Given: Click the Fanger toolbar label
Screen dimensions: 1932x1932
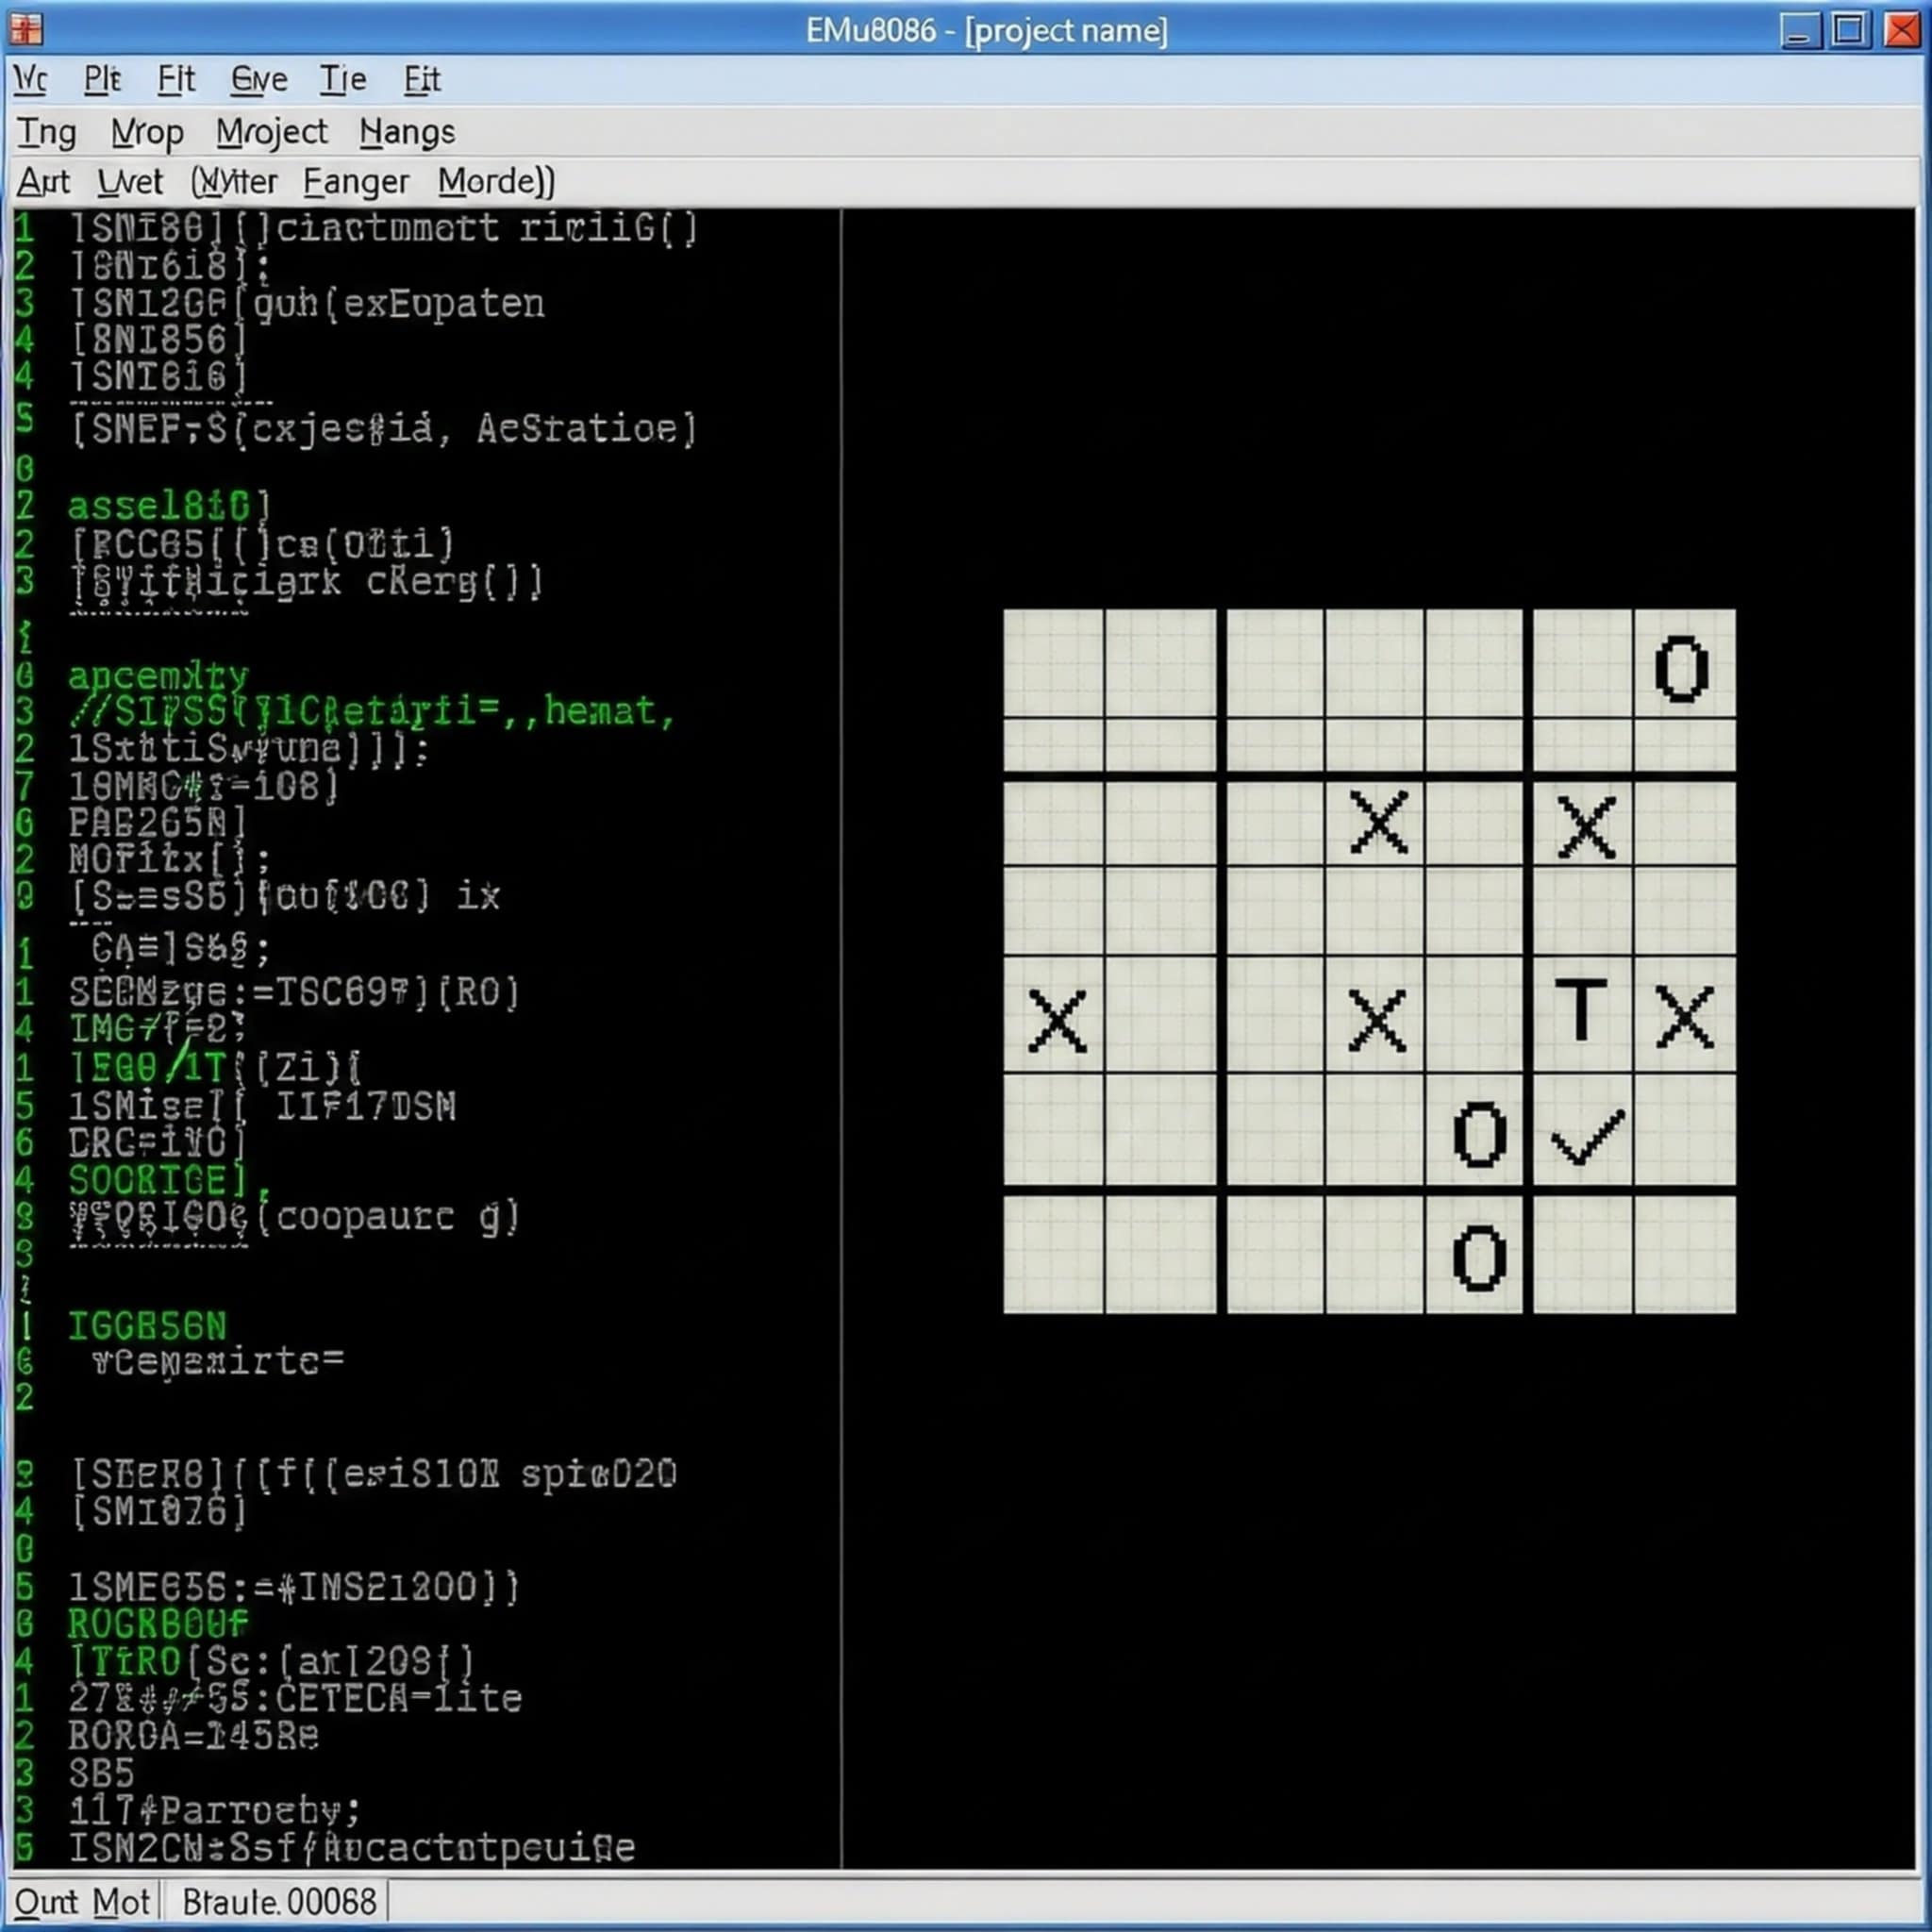Looking at the screenshot, I should (x=356, y=182).
